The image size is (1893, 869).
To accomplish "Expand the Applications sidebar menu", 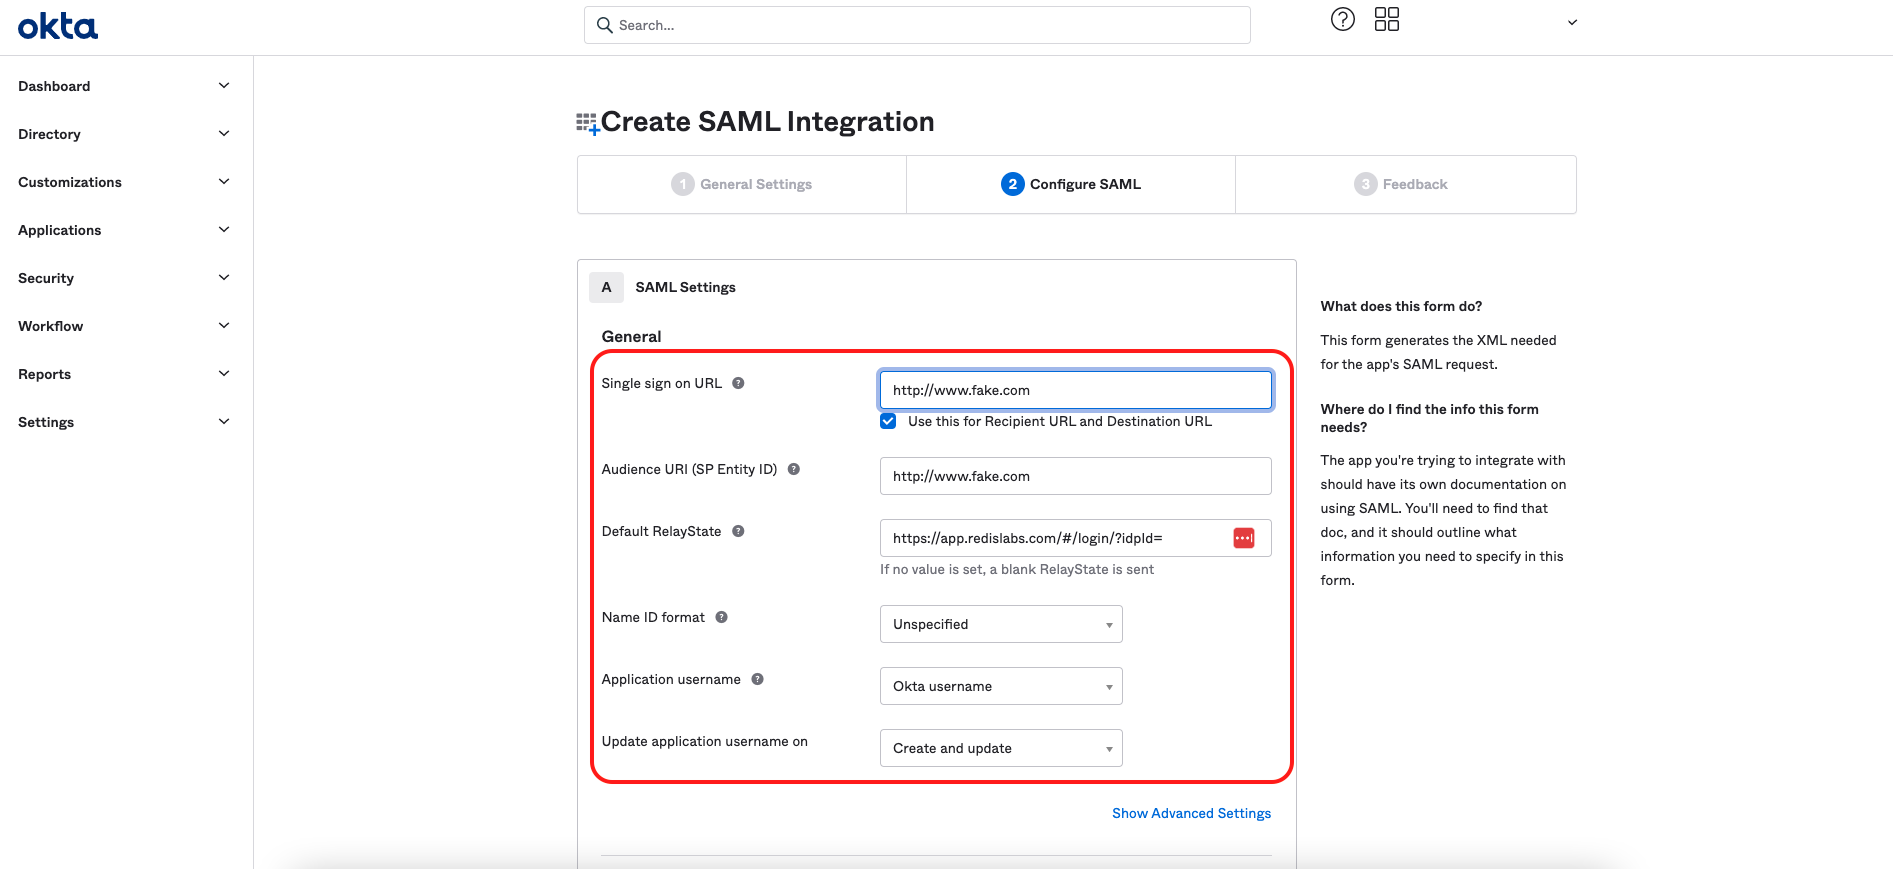I will 124,230.
